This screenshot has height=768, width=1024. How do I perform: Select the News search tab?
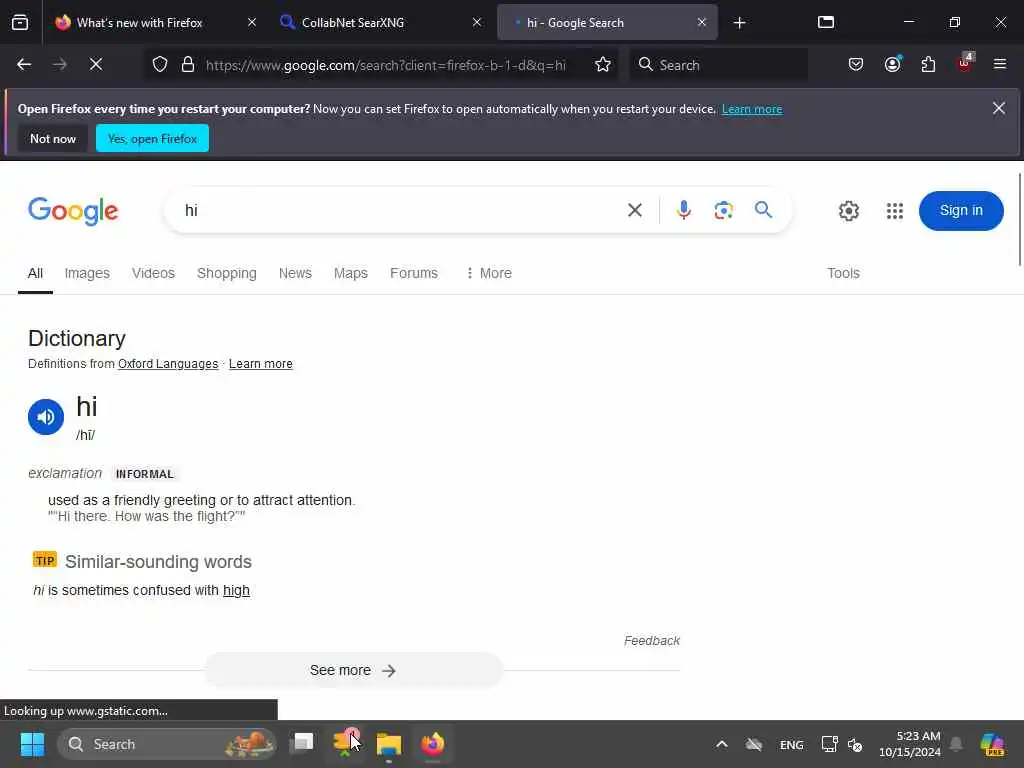pyautogui.click(x=295, y=273)
